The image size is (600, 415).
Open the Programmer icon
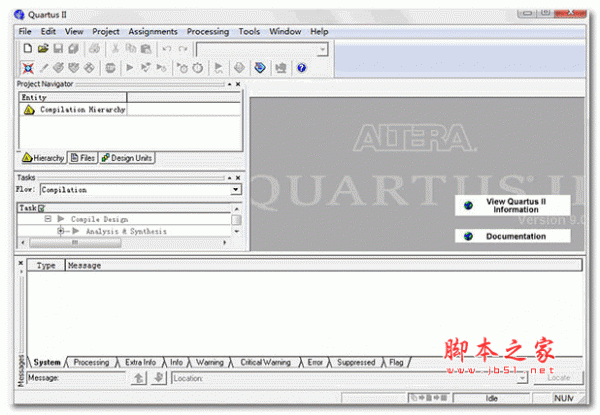260,68
